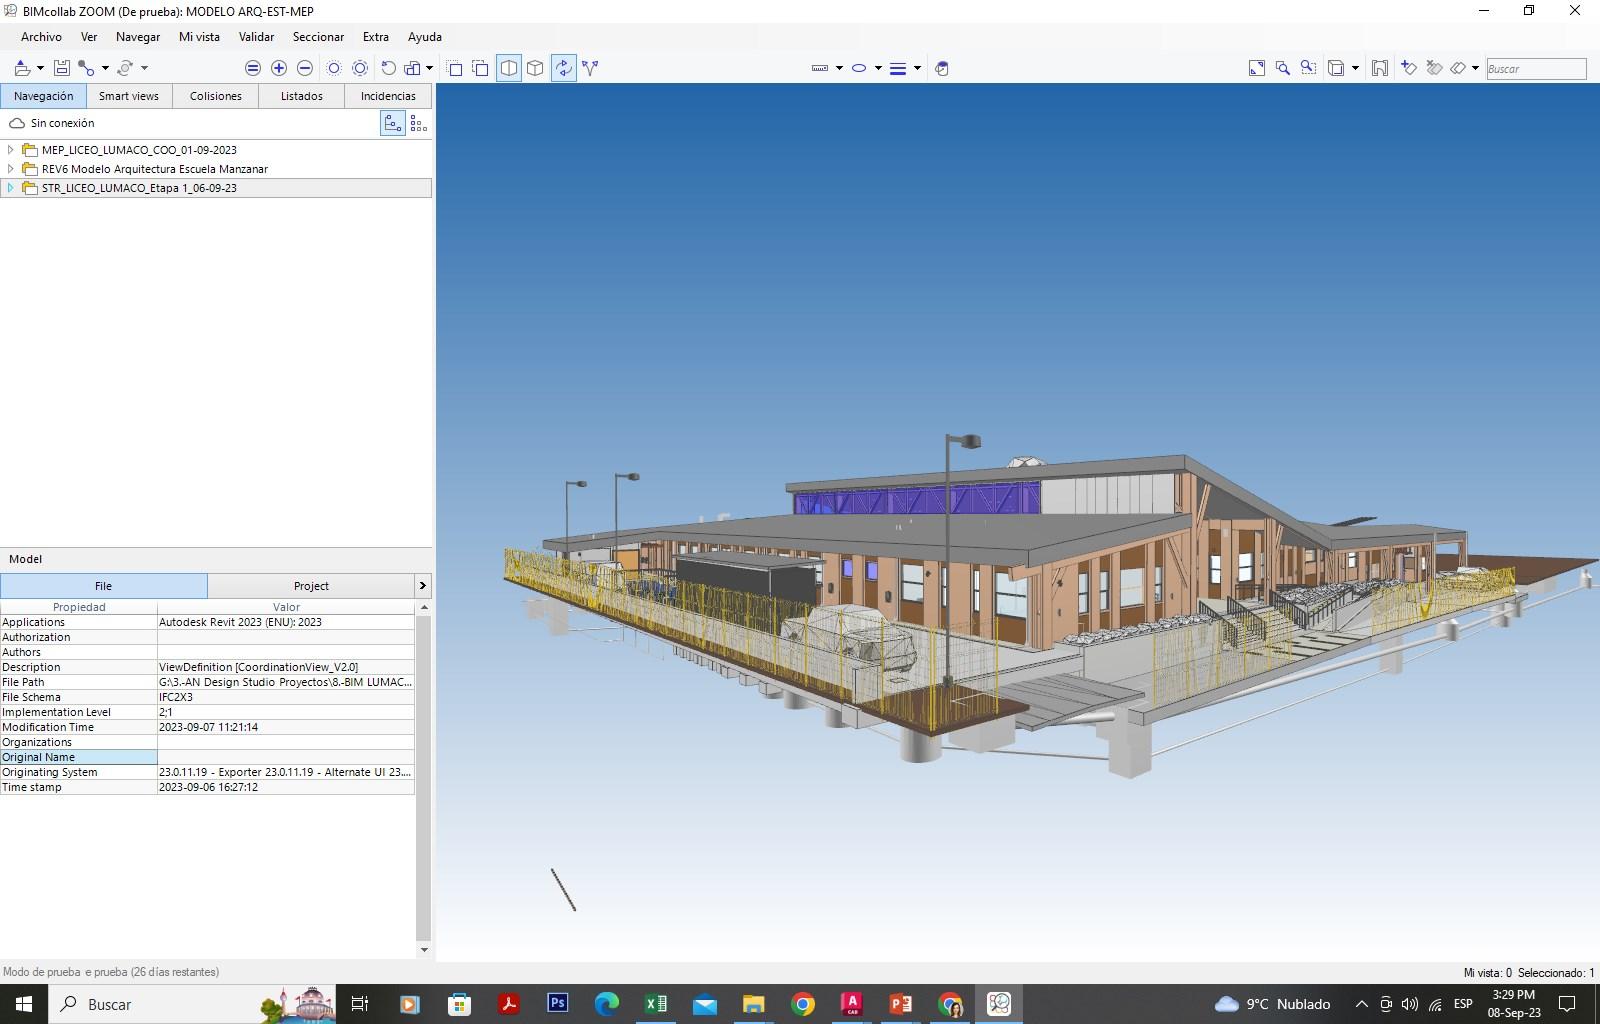Click the floor plan view icon
Screen dimensions: 1600x1024
[1380, 68]
